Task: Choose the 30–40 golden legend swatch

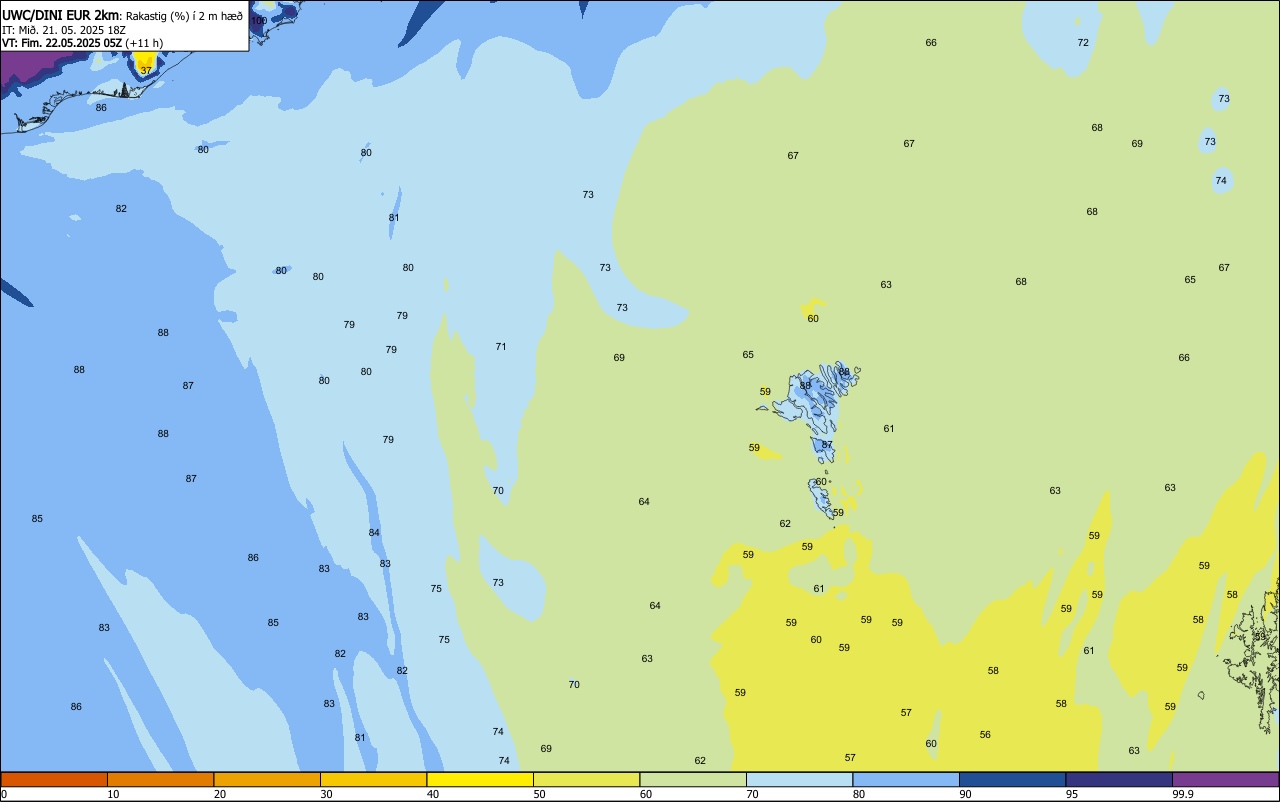Action: click(x=373, y=779)
